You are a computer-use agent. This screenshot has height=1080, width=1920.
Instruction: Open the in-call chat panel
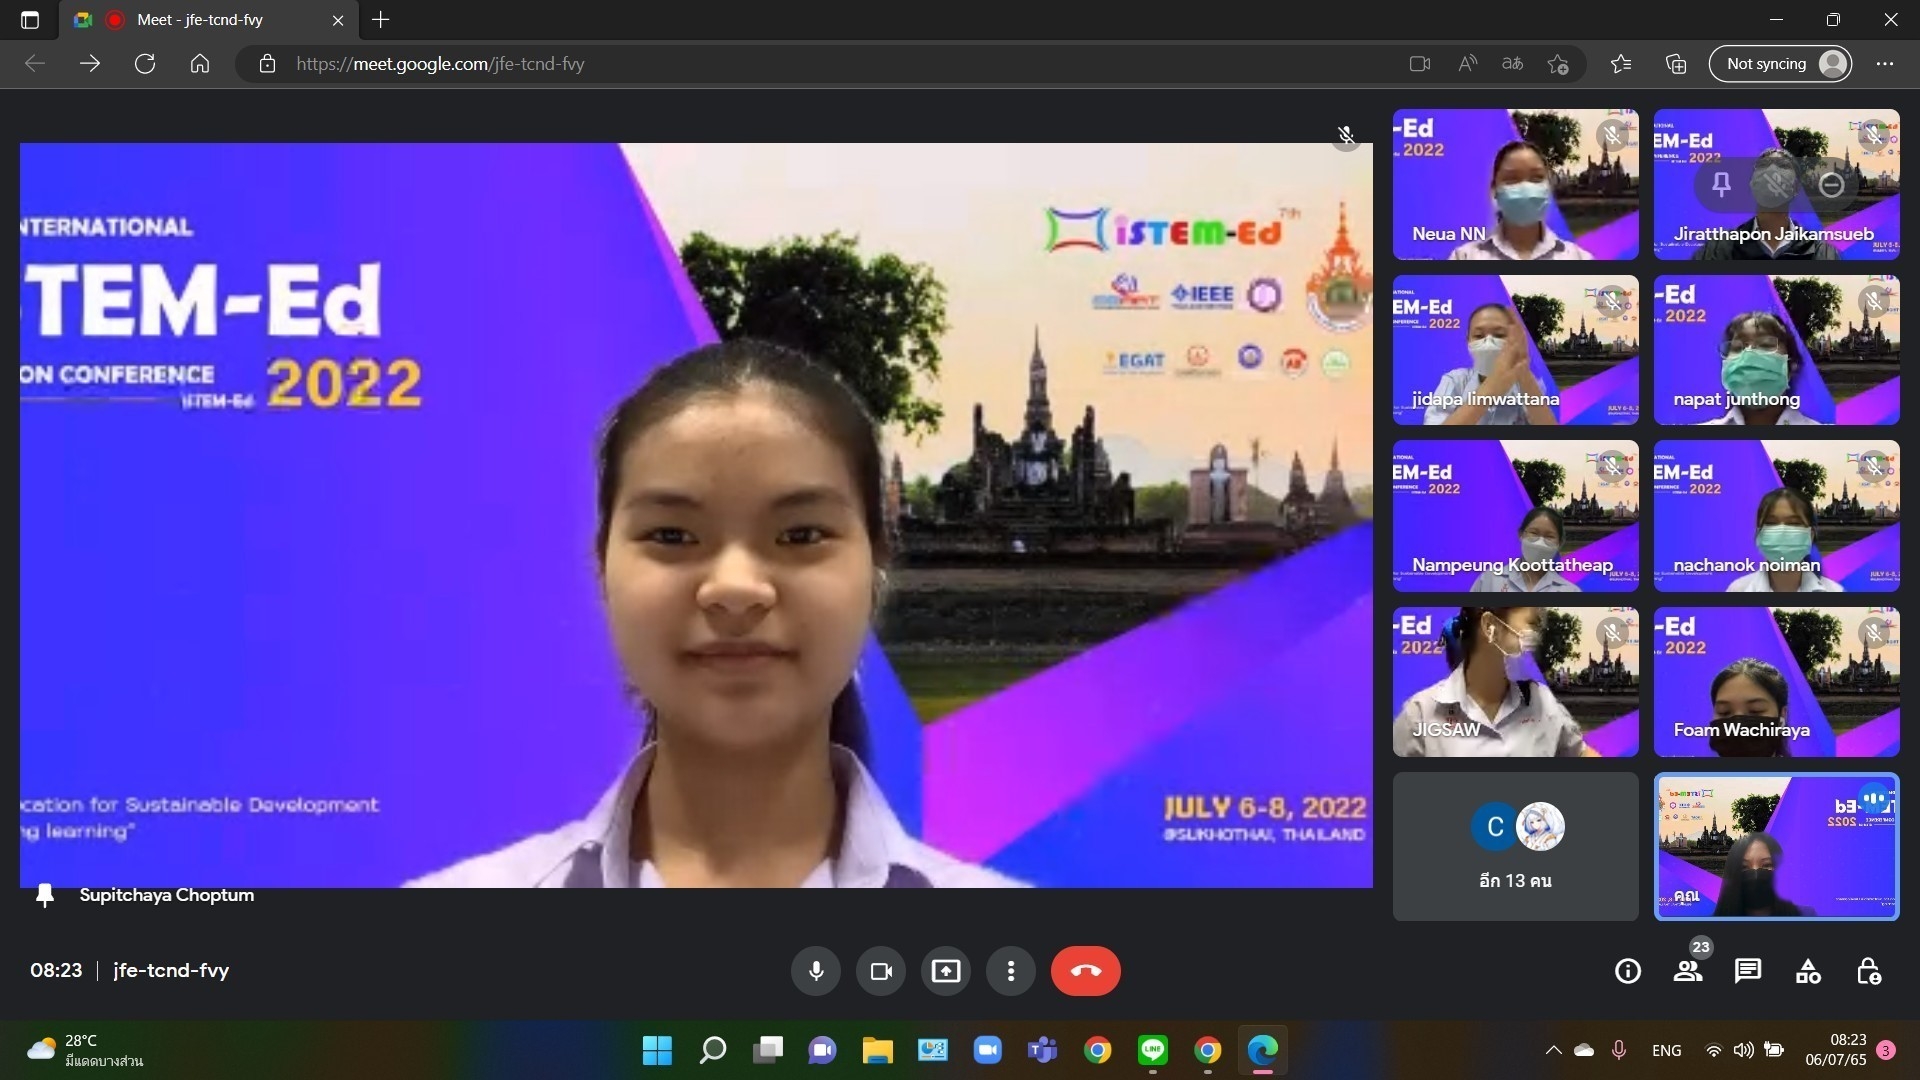[1748, 971]
